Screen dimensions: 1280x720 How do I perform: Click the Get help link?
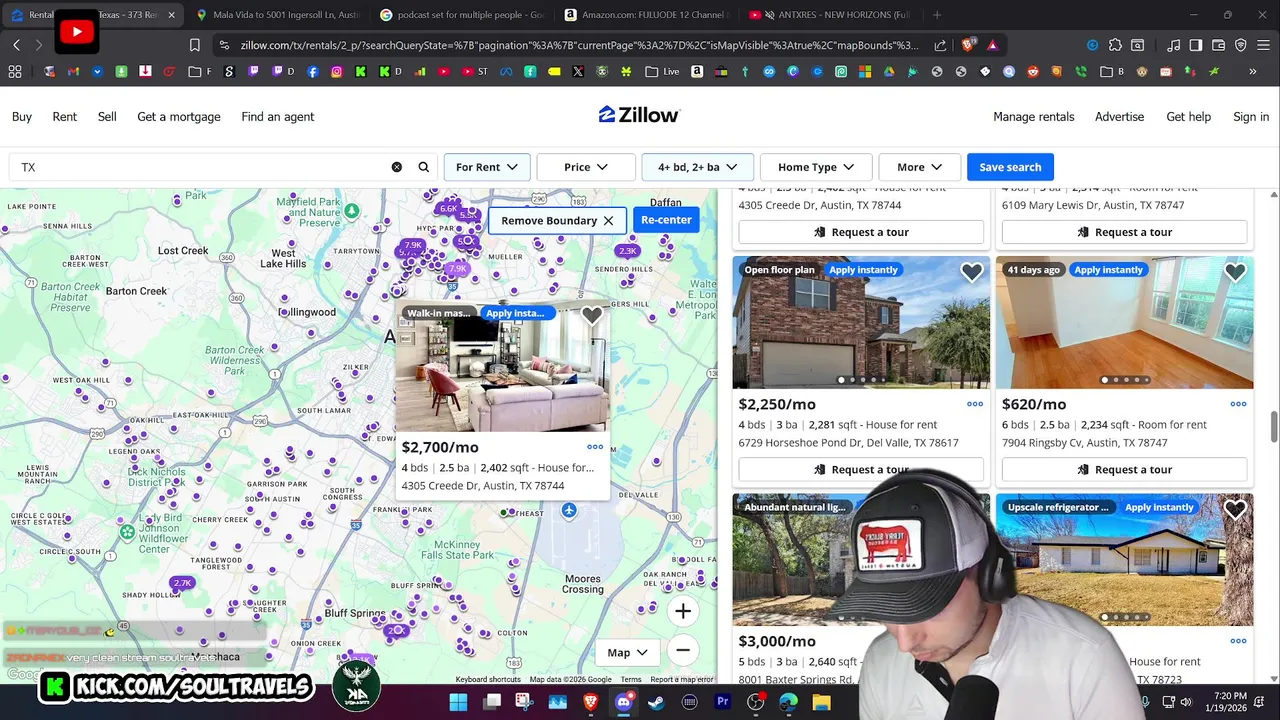pyautogui.click(x=1188, y=116)
